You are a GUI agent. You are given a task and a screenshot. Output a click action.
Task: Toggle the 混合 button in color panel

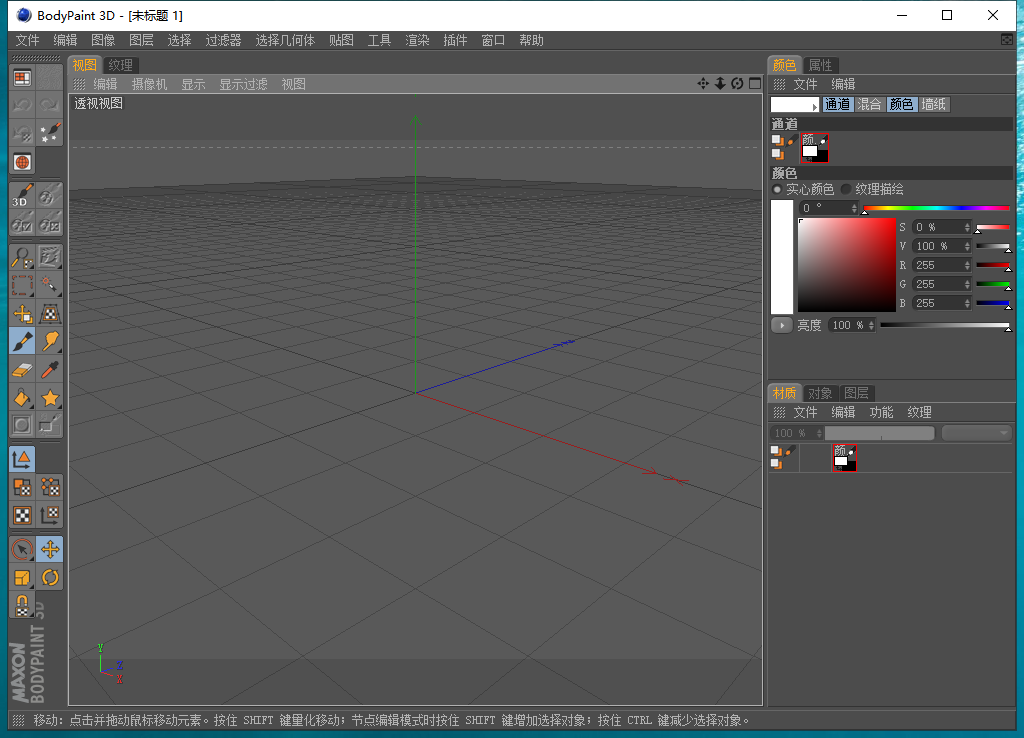coord(869,104)
